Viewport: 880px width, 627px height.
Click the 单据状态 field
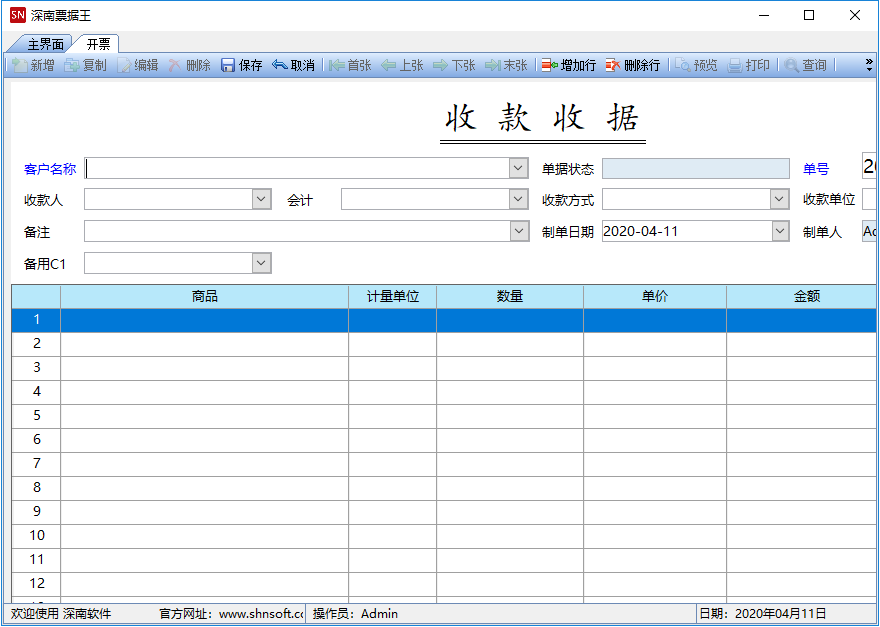(696, 168)
